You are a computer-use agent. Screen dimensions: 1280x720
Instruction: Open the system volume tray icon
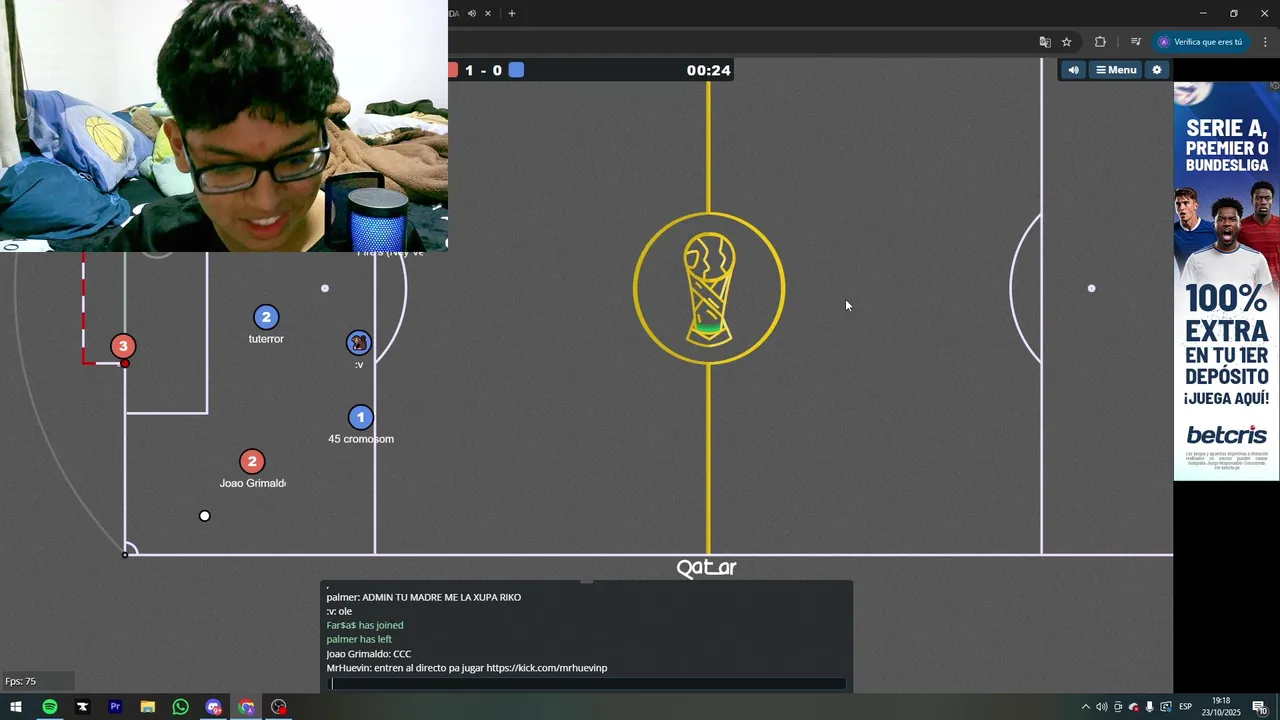(1102, 707)
